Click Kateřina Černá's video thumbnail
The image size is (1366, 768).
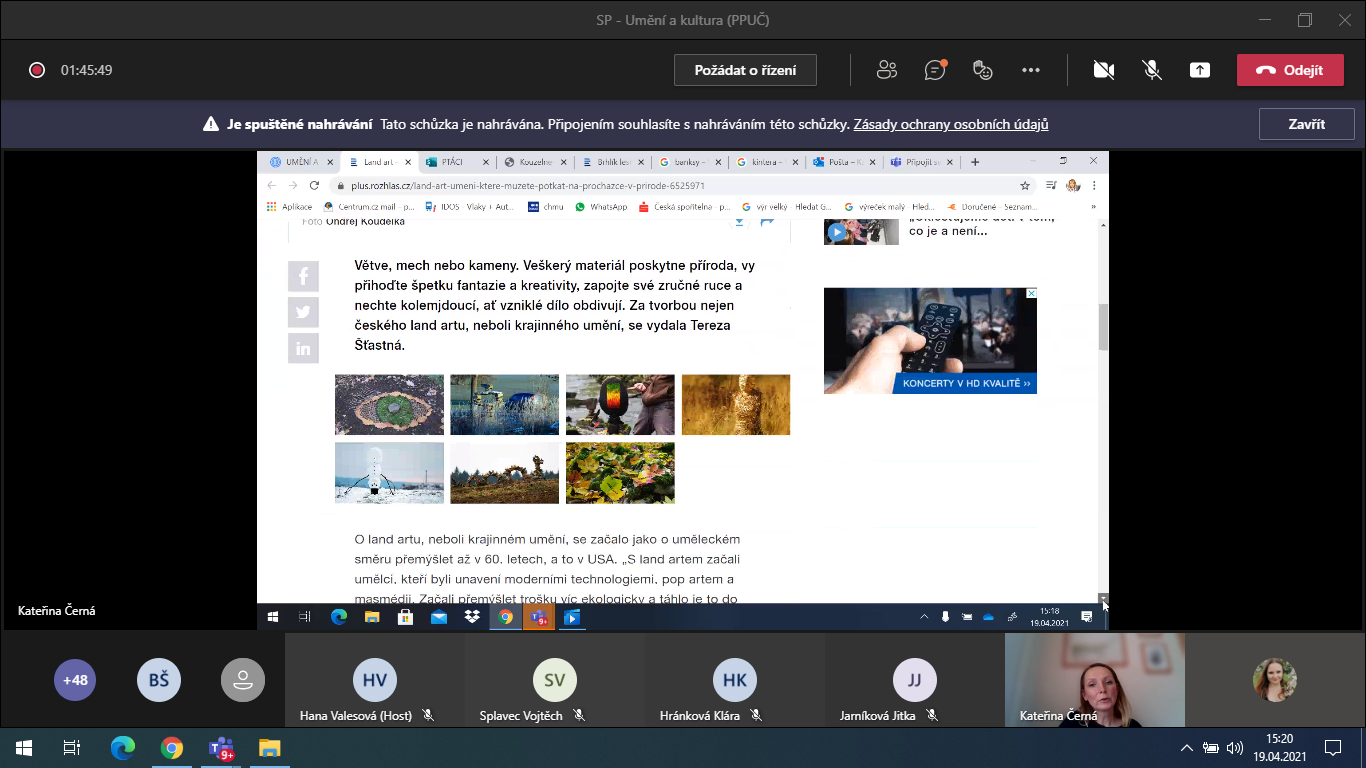[1094, 680]
